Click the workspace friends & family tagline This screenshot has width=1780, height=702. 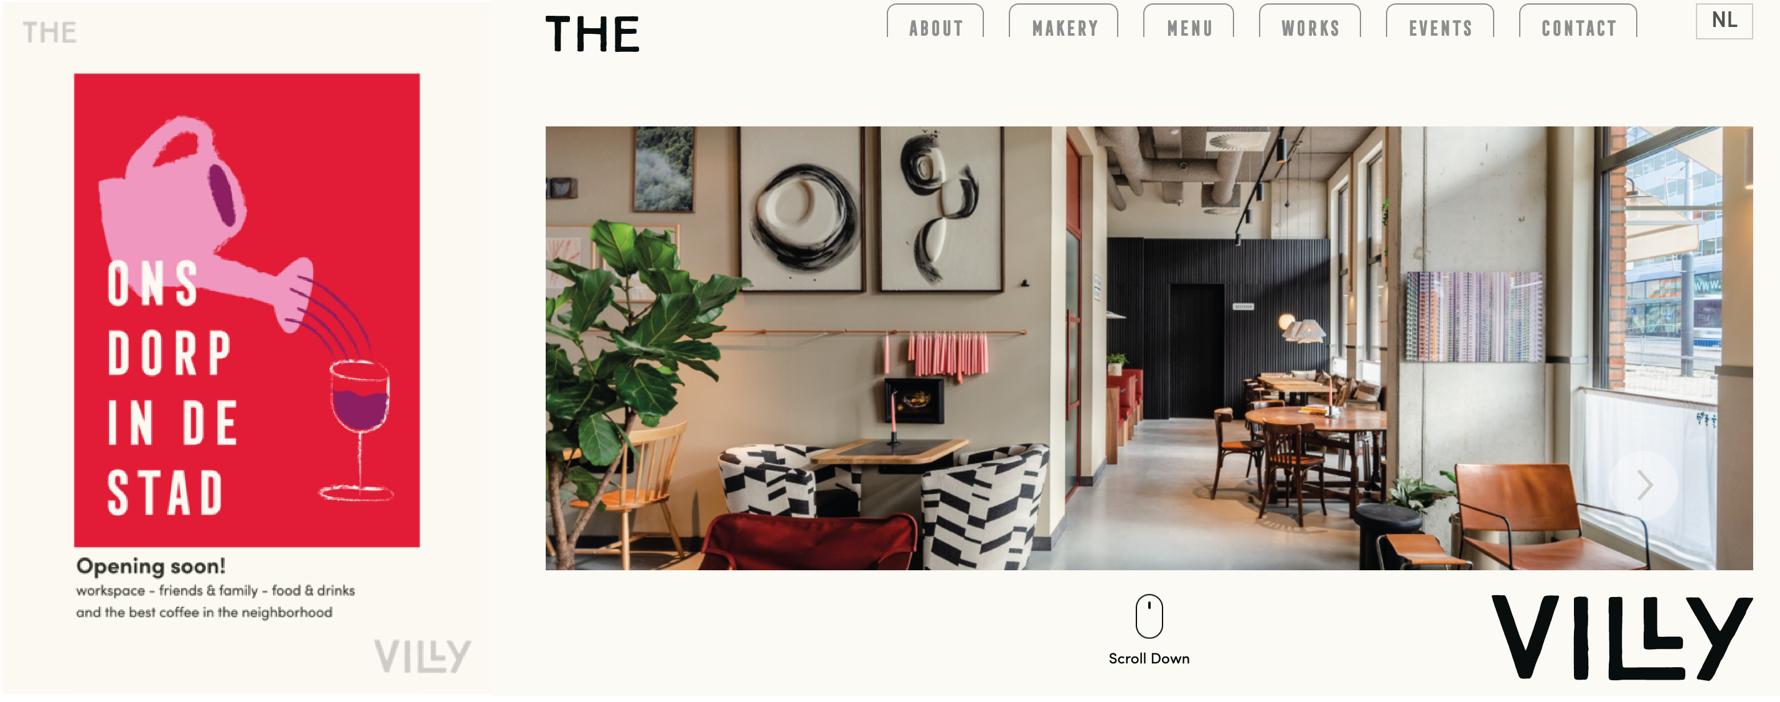click(215, 601)
